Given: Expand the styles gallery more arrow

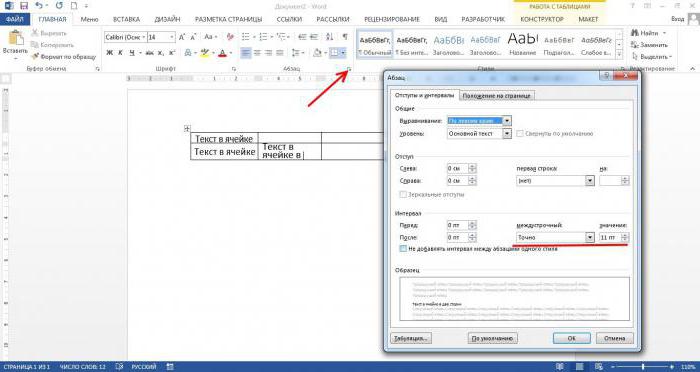Looking at the screenshot, I should coord(619,54).
